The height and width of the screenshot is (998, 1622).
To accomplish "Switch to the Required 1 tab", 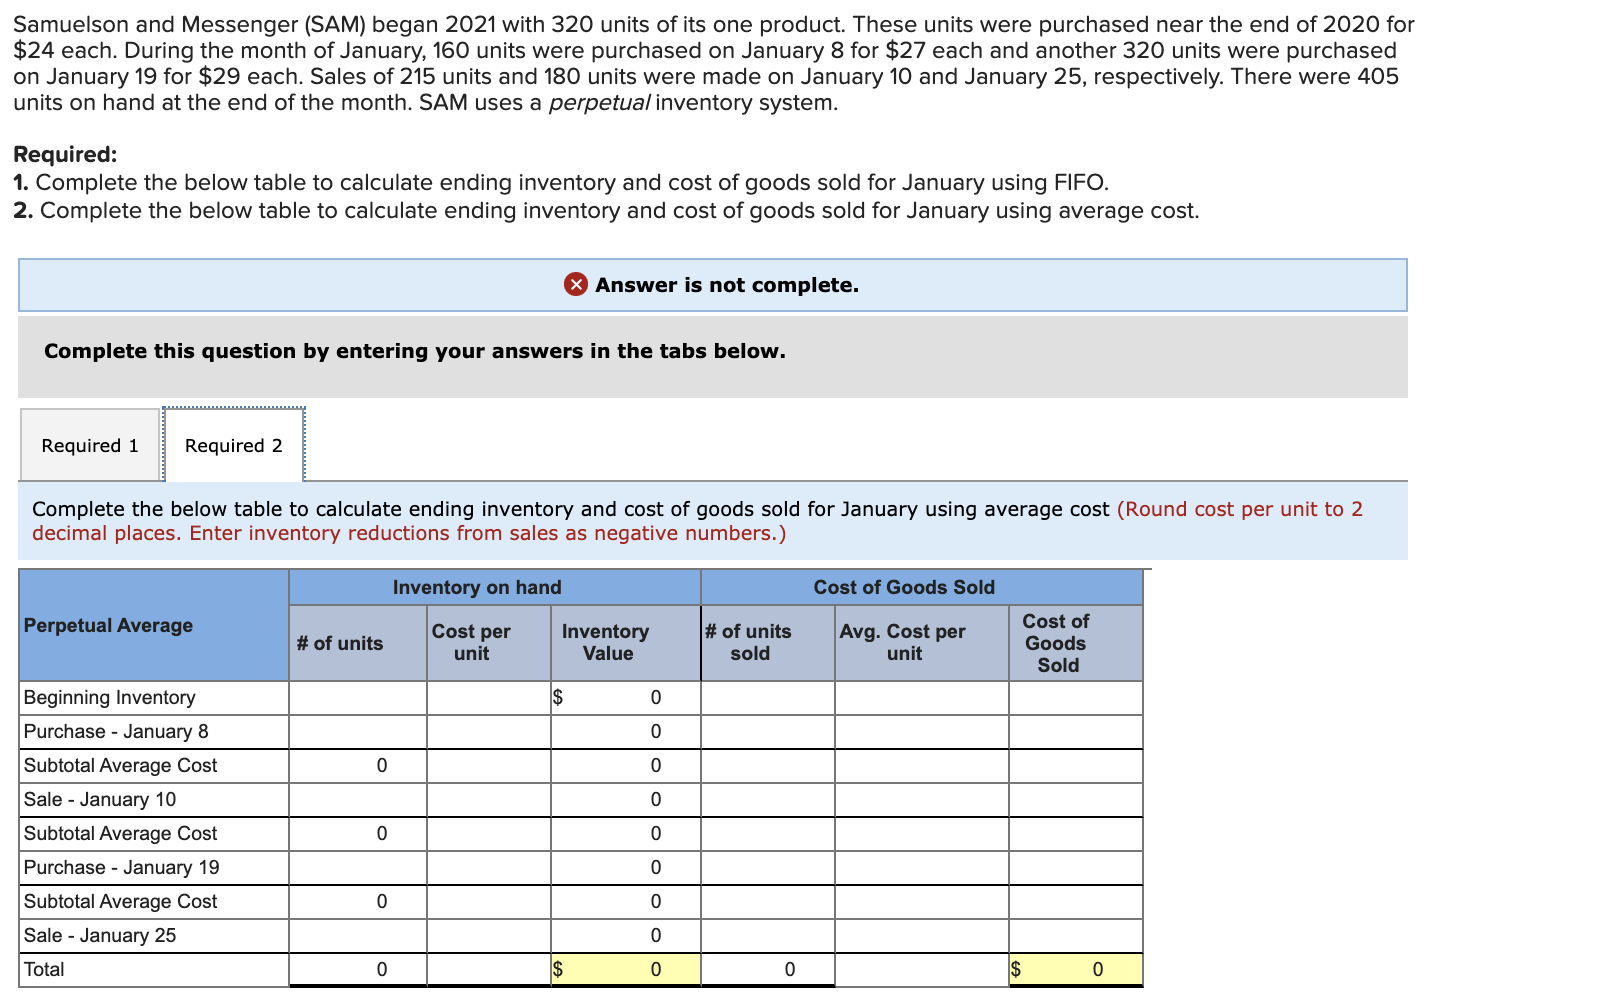I will click(x=90, y=445).
